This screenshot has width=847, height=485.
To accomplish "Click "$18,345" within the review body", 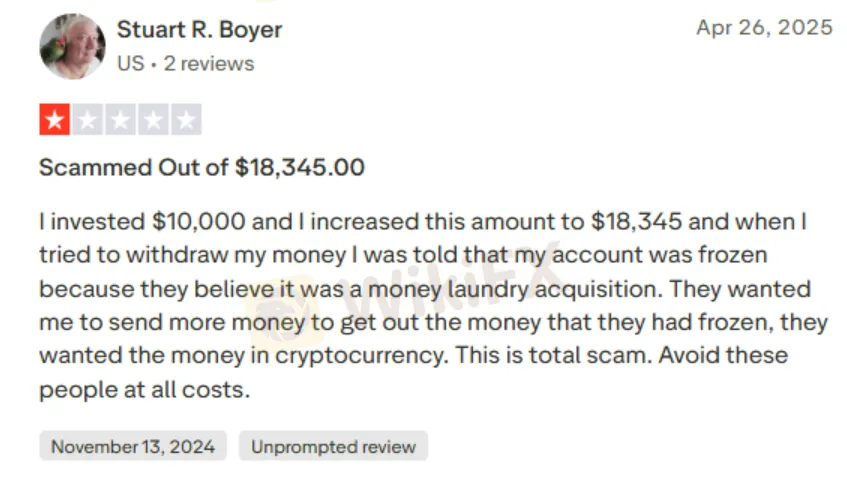I will (635, 221).
